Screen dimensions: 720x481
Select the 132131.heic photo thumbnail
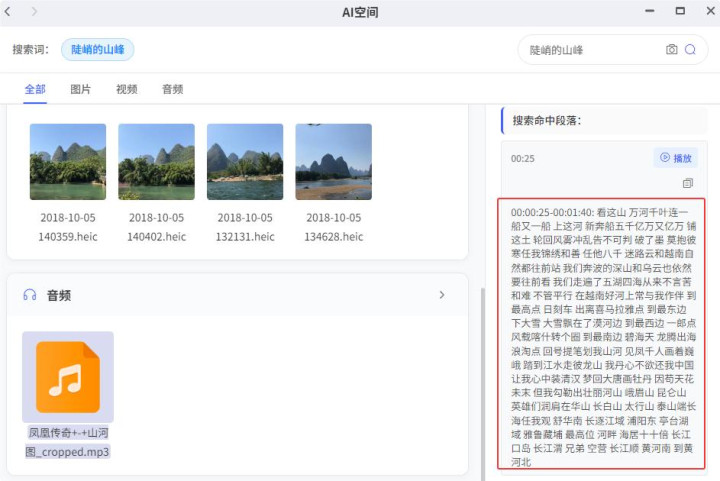click(x=245, y=162)
